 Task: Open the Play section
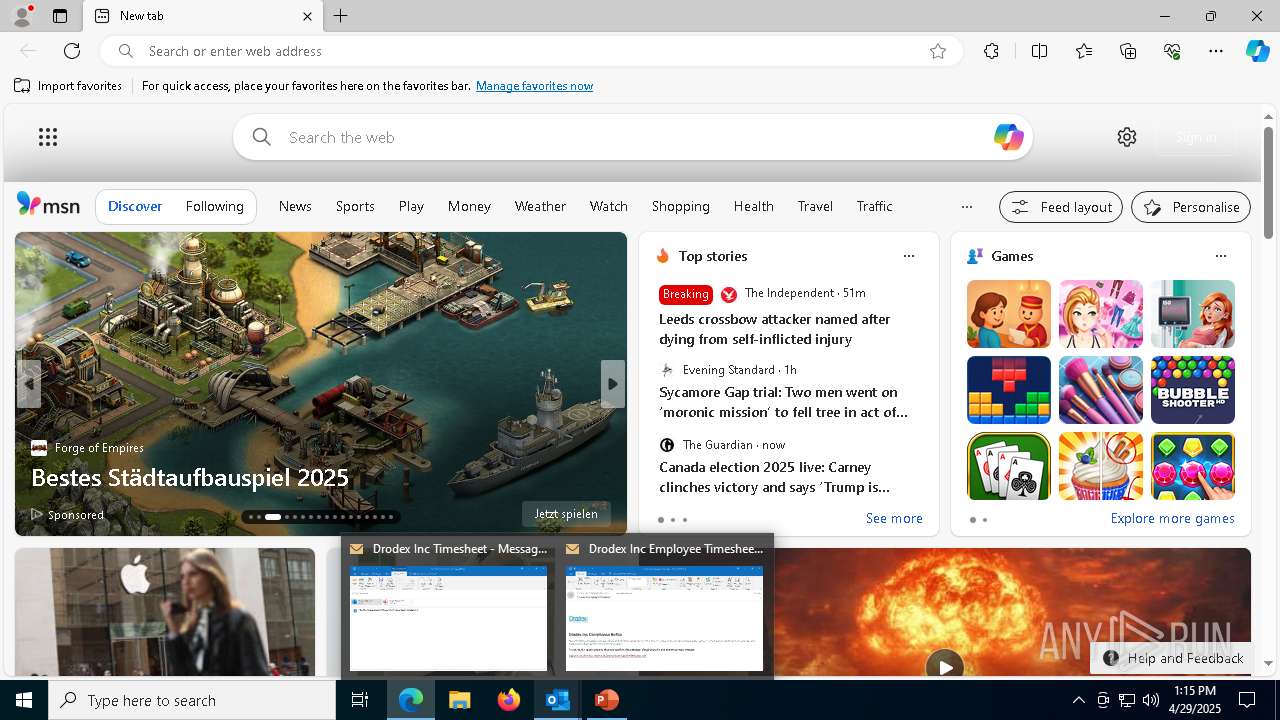(411, 206)
